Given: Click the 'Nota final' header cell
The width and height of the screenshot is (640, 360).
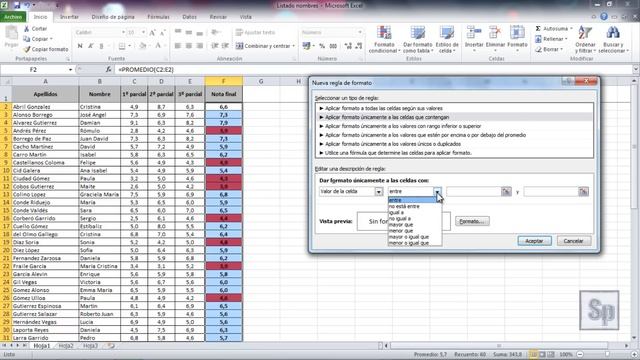Looking at the screenshot, I should tap(224, 94).
